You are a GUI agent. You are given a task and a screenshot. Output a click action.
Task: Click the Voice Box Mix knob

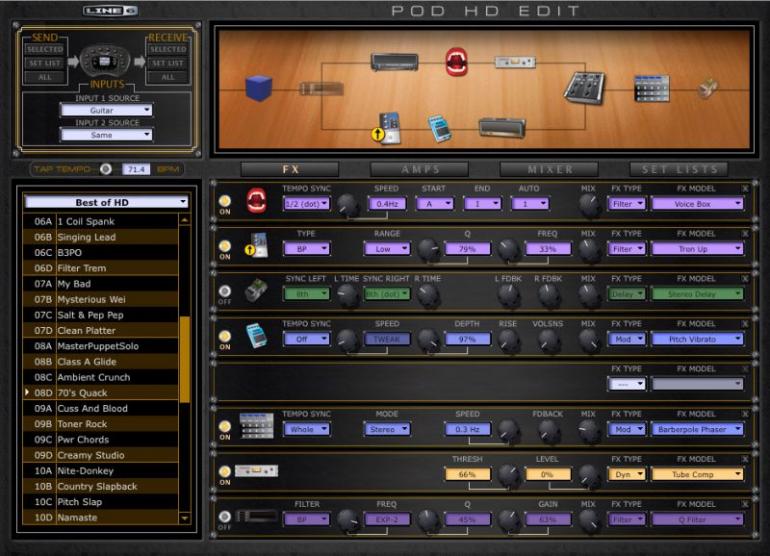click(588, 205)
